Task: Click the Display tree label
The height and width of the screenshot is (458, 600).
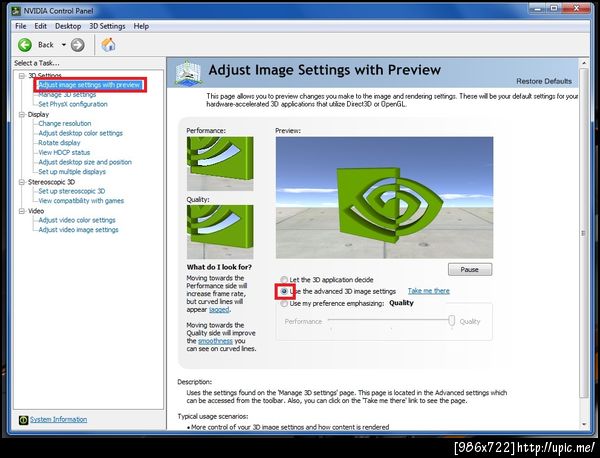Action: [x=38, y=114]
